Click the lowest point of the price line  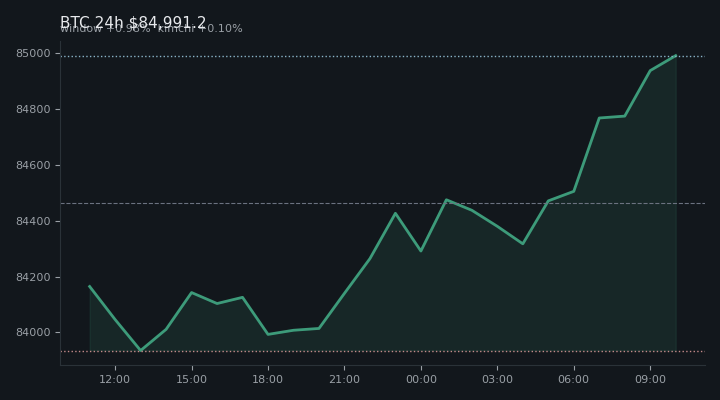(x=141, y=350)
